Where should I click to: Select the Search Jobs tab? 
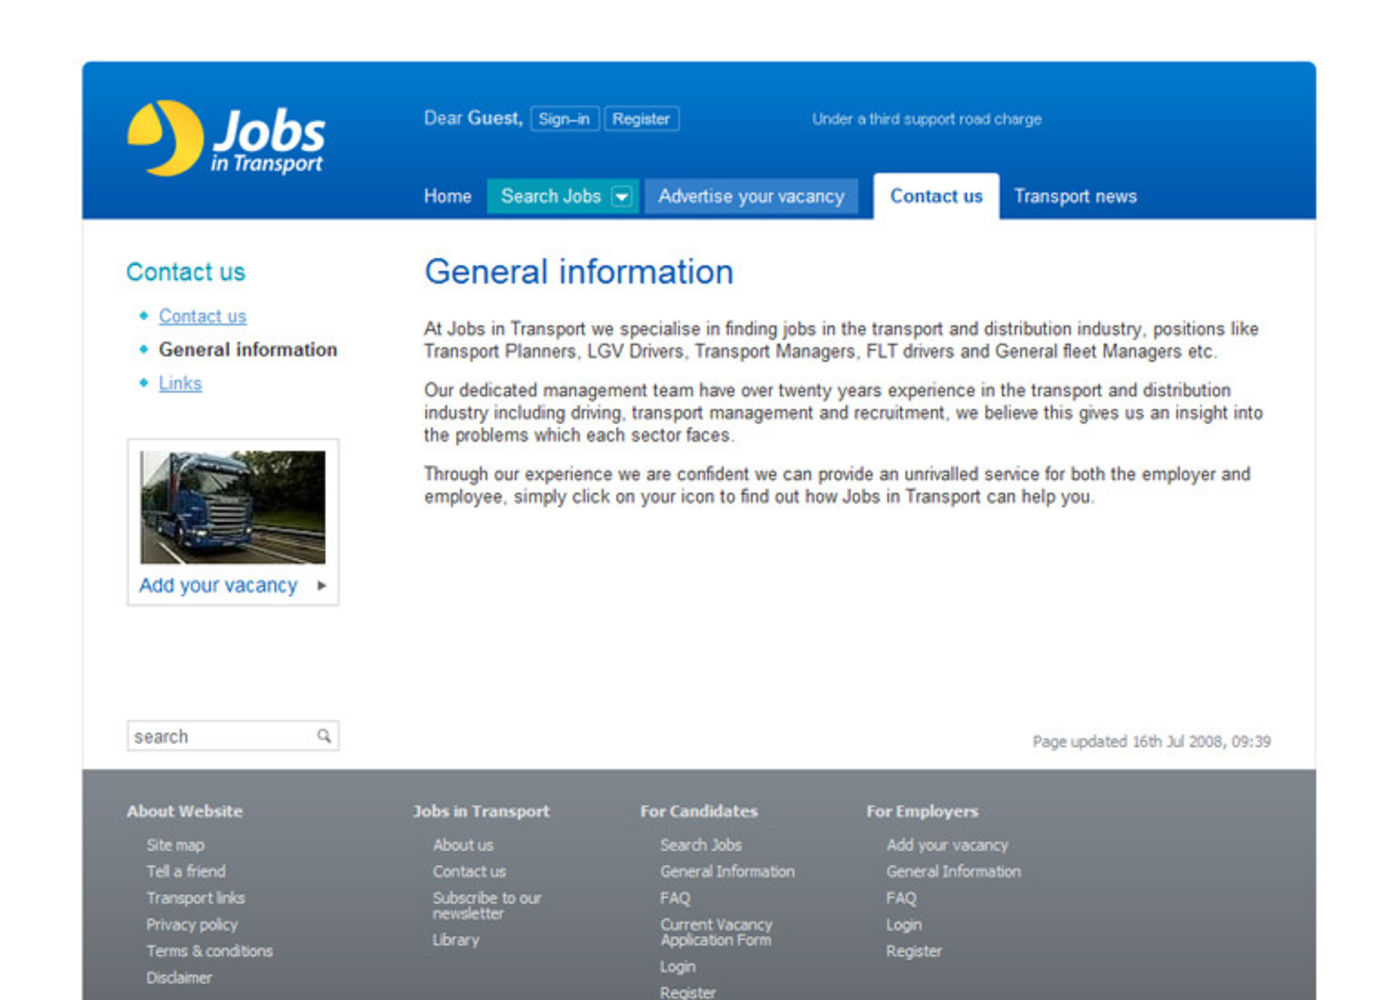tap(550, 197)
